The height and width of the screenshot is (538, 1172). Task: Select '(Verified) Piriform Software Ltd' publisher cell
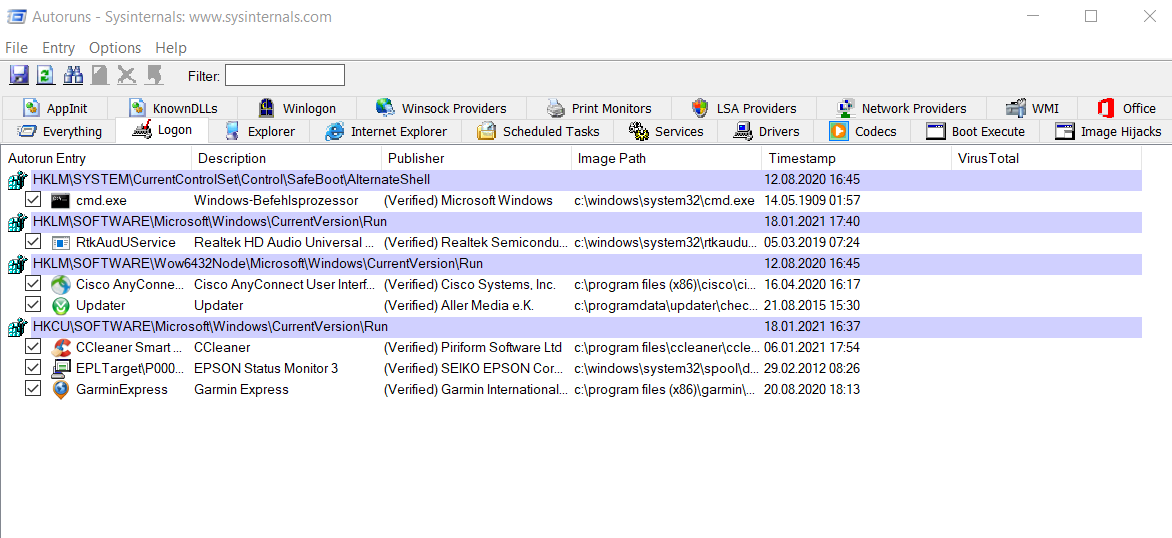pos(472,347)
